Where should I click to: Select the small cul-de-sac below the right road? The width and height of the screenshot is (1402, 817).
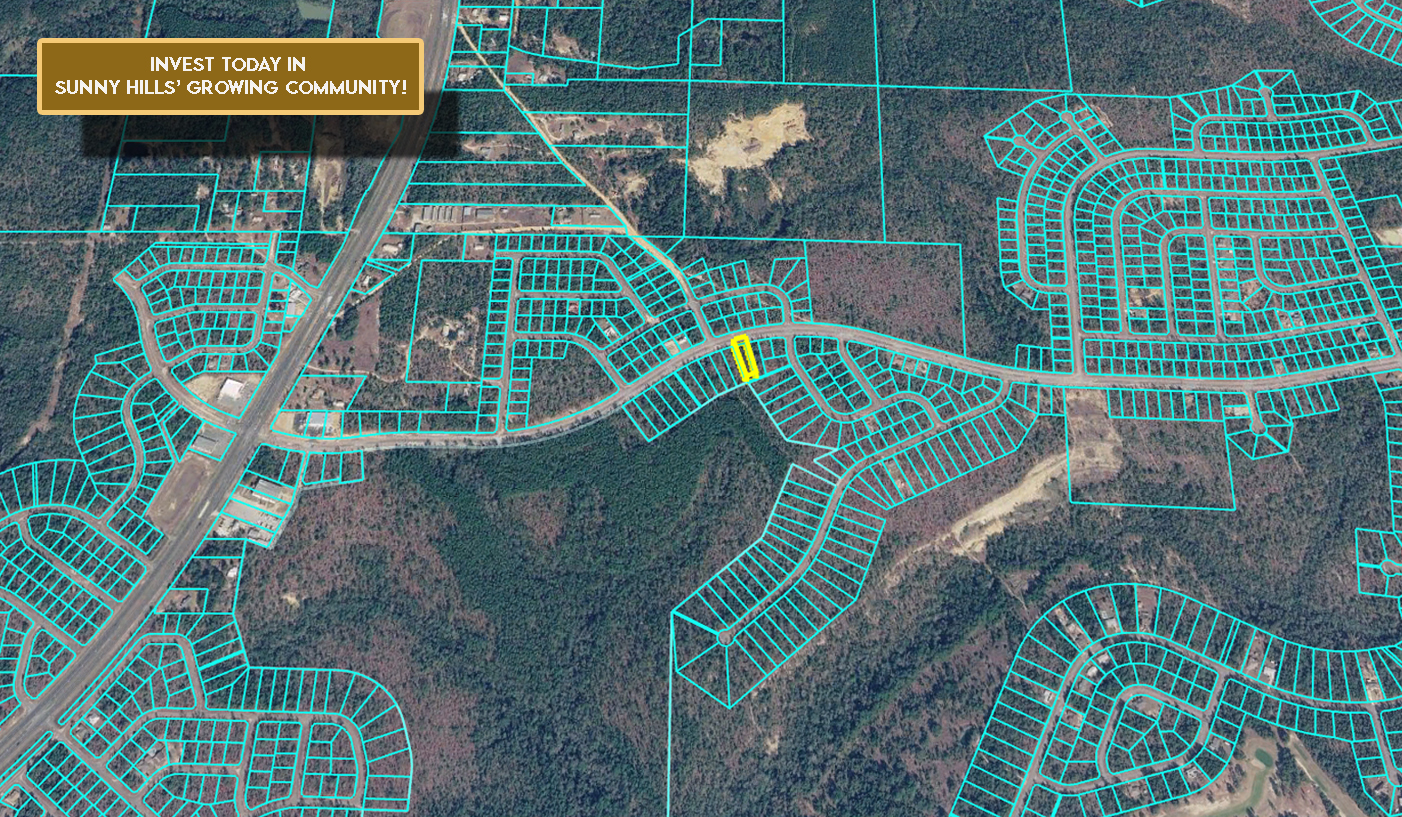(x=1257, y=429)
